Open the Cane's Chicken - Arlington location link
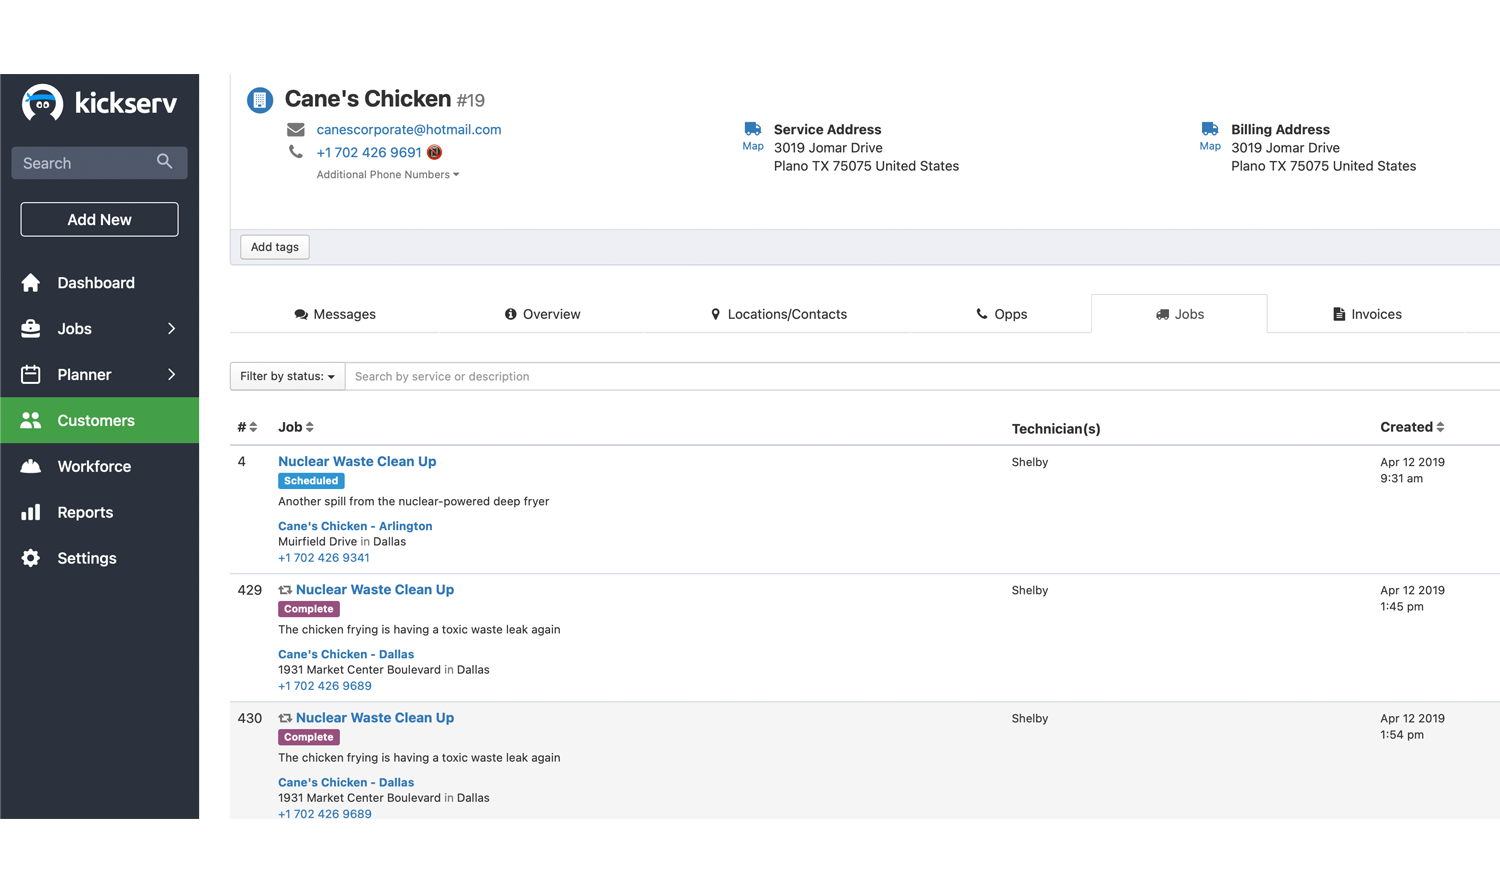The width and height of the screenshot is (1500, 892). (355, 526)
